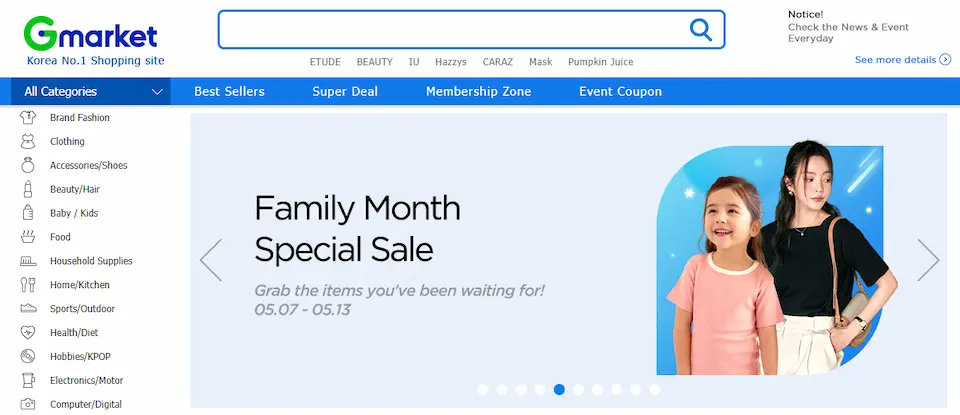Click the Home/Kitchen utensils icon
This screenshot has width=960, height=415.
tap(28, 285)
